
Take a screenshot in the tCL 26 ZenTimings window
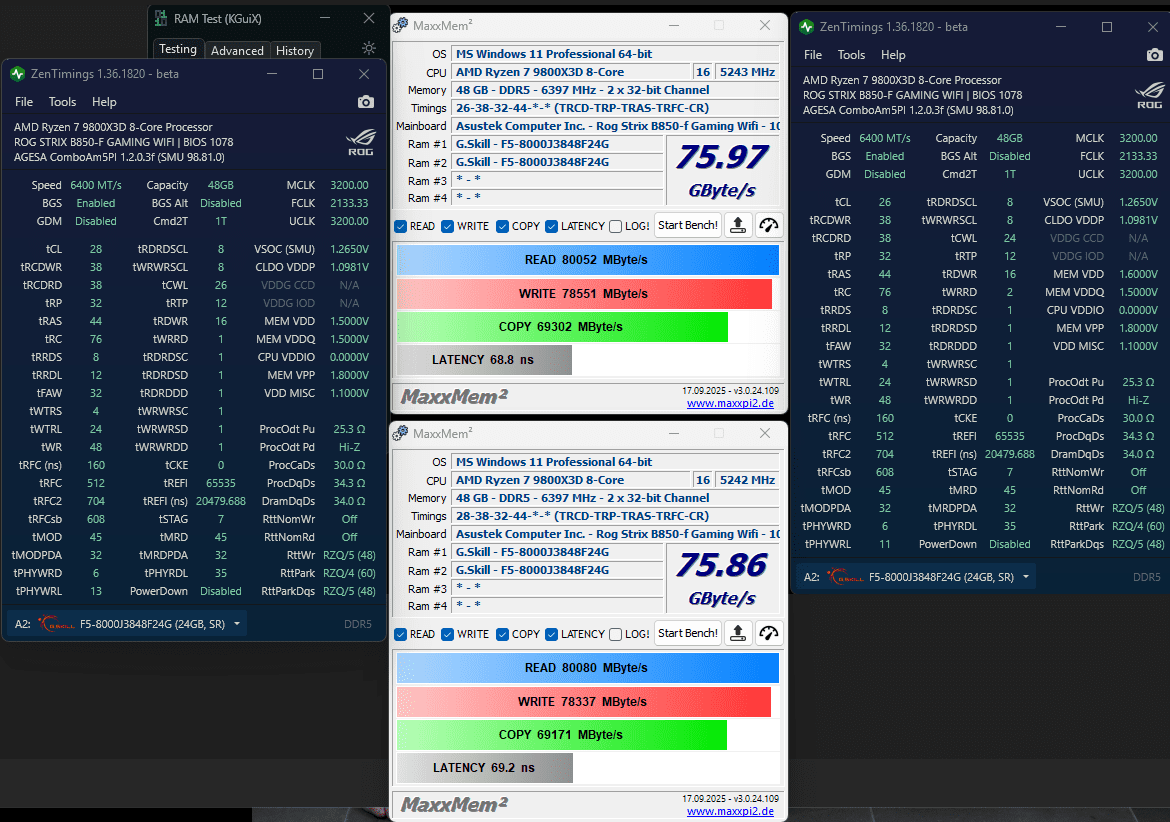coord(1154,55)
